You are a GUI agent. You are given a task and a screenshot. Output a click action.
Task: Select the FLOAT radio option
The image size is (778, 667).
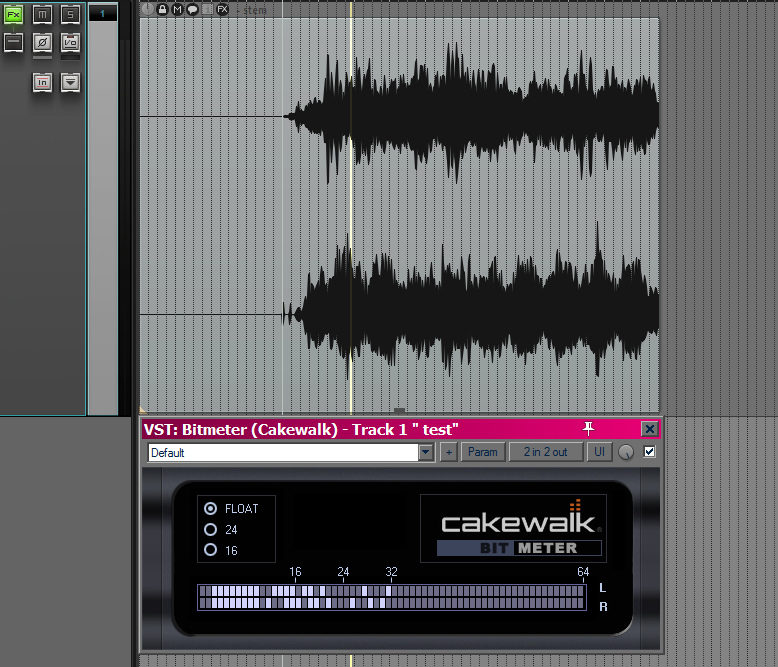tap(210, 508)
